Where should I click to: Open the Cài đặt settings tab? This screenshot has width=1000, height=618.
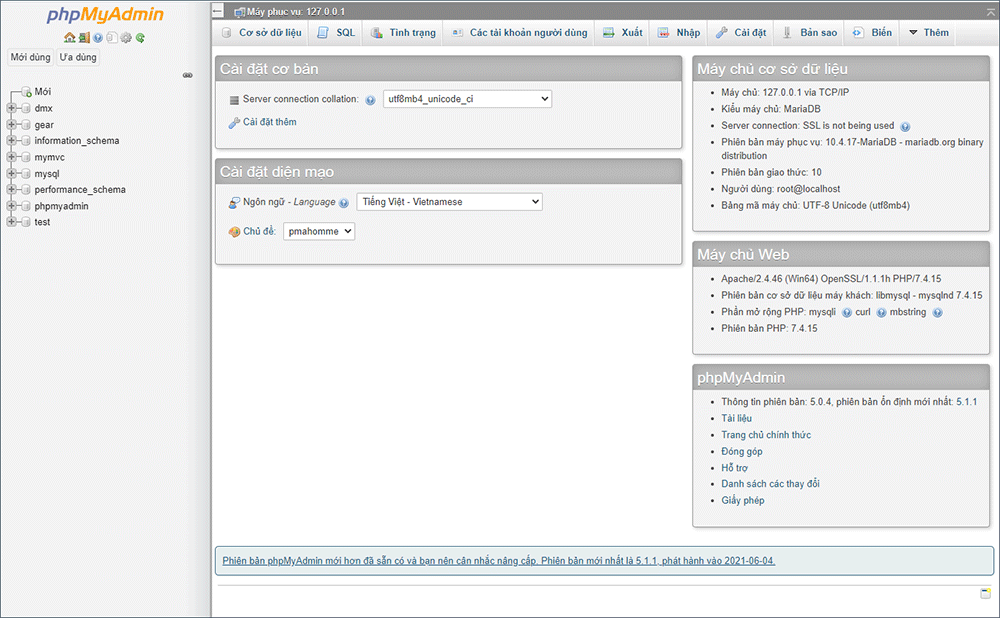click(x=740, y=33)
